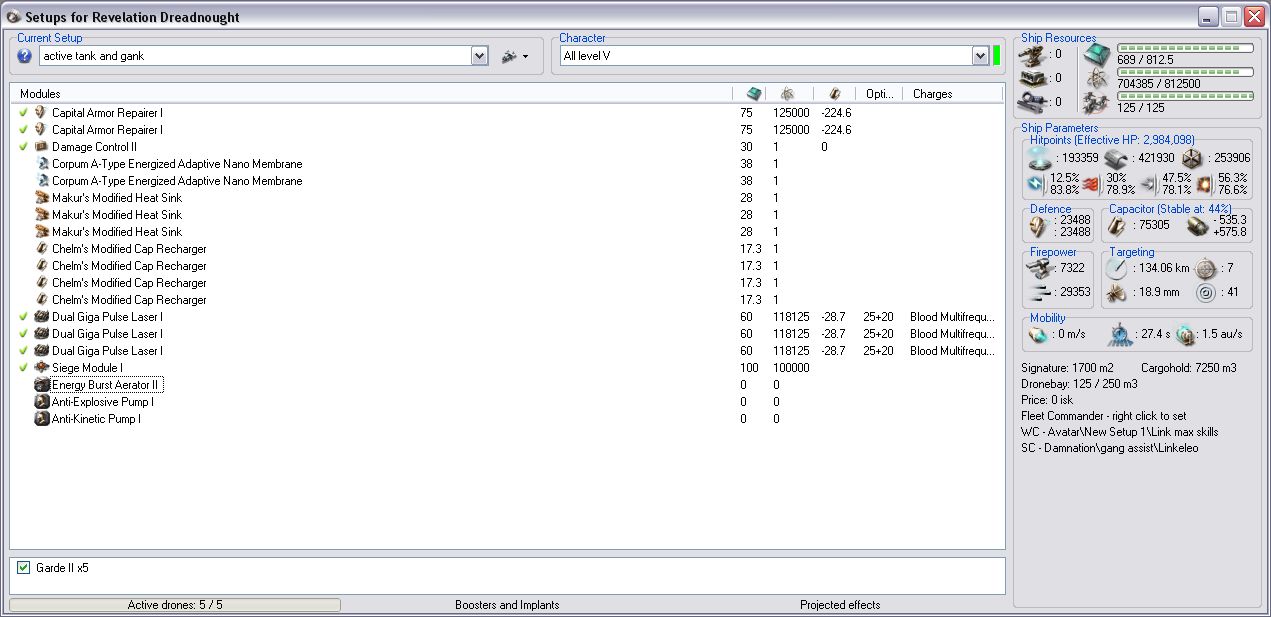Open the Boosters and Implants tab
This screenshot has width=1271, height=617.
coord(507,605)
